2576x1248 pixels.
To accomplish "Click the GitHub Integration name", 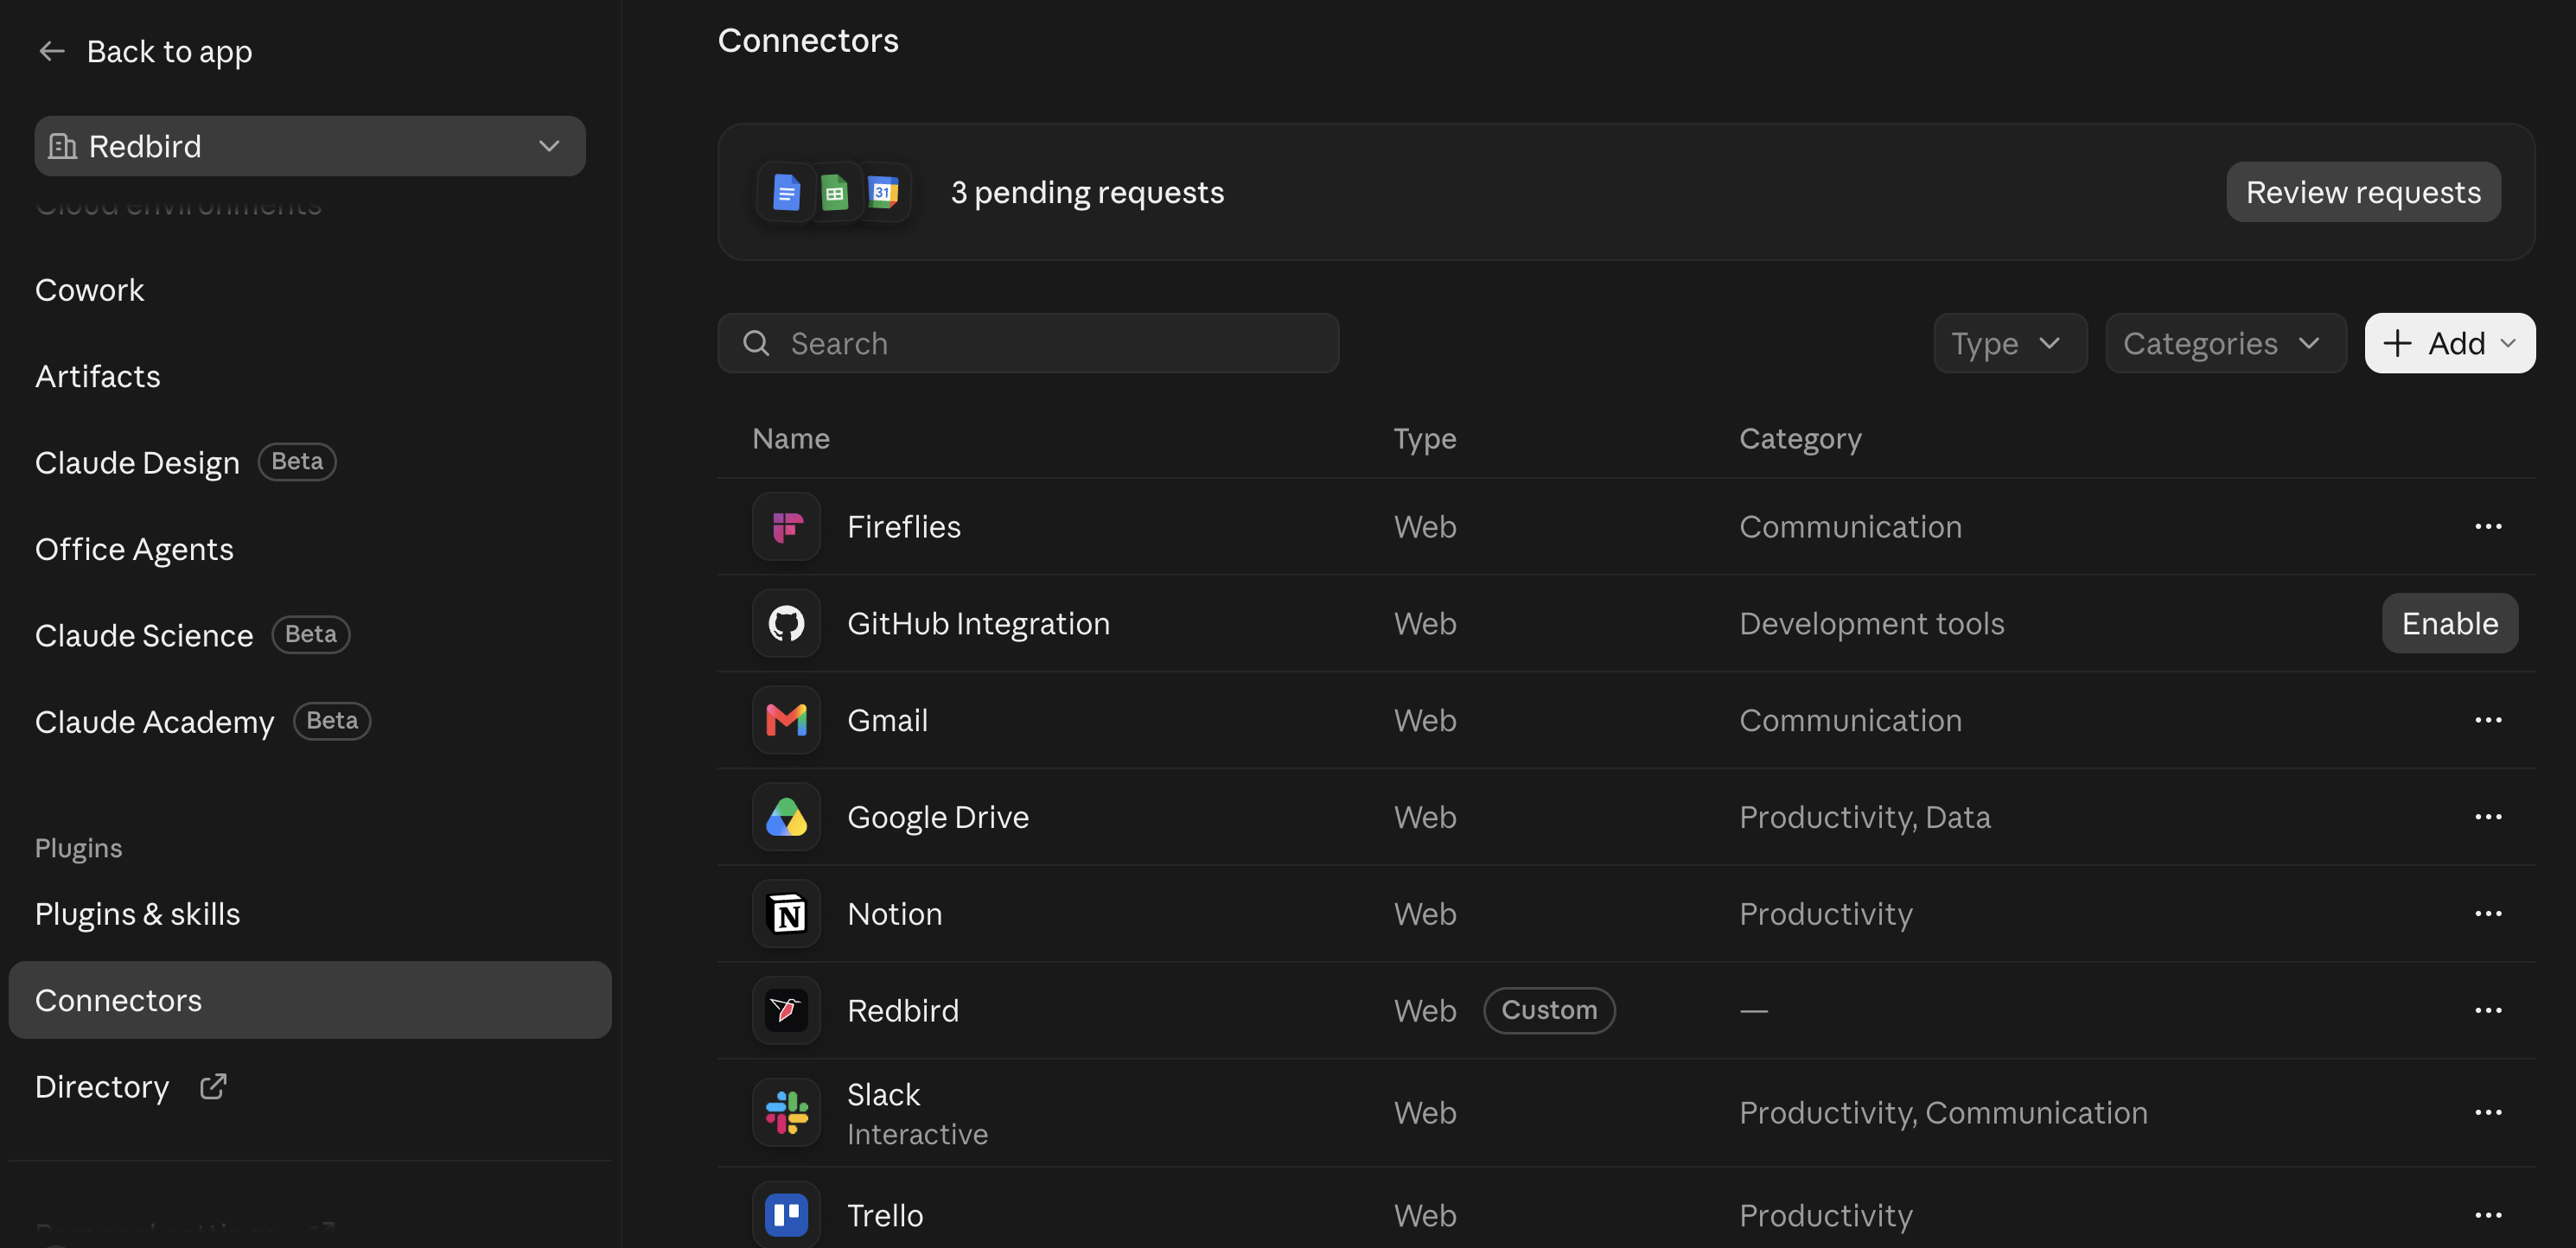I will [978, 623].
